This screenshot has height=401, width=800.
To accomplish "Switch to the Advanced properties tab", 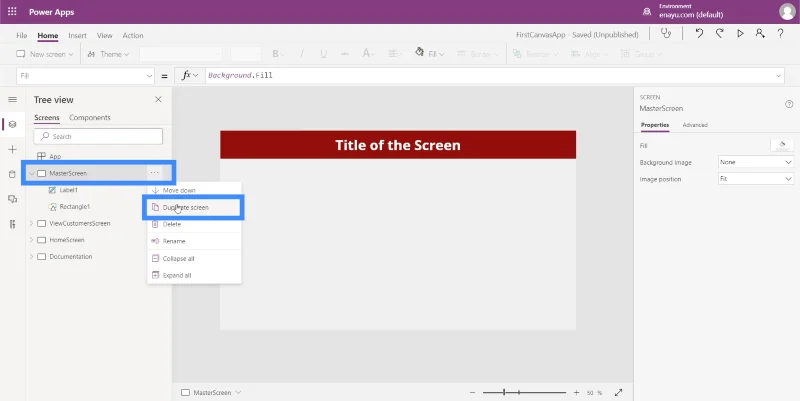I will pyautogui.click(x=695, y=125).
